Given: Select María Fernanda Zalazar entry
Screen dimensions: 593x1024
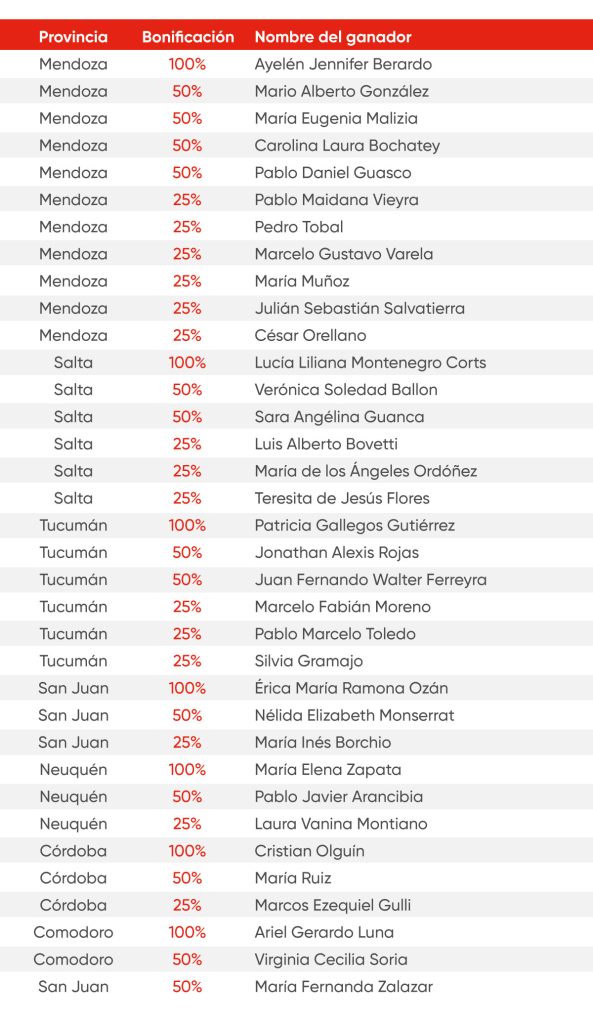Looking at the screenshot, I should (344, 986).
